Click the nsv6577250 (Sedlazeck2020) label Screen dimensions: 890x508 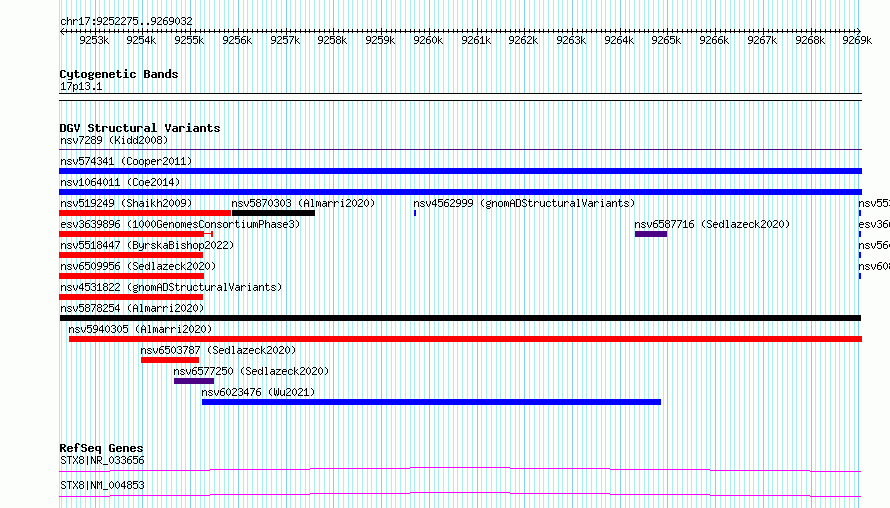(x=251, y=371)
